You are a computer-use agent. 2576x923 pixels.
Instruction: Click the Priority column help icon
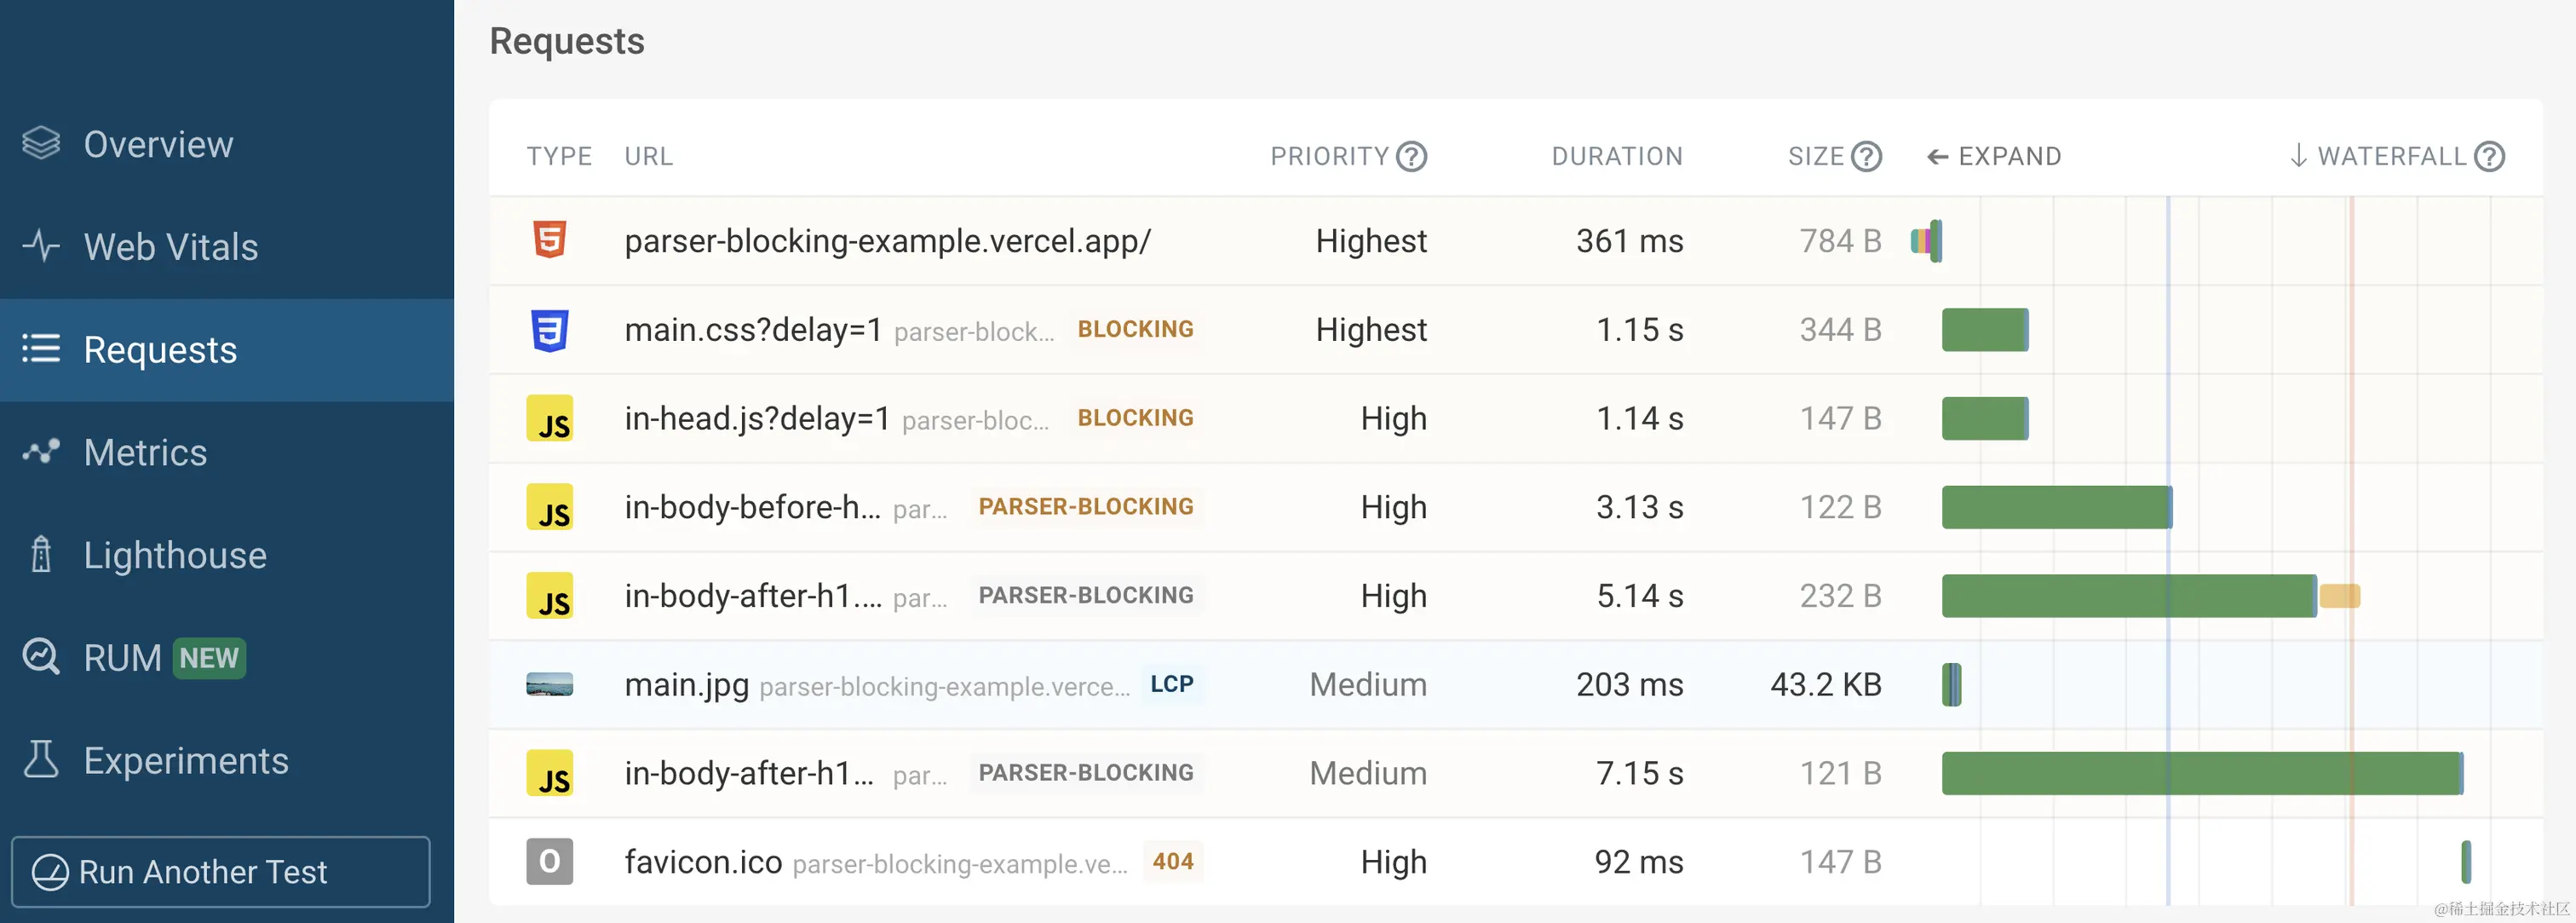click(1411, 157)
